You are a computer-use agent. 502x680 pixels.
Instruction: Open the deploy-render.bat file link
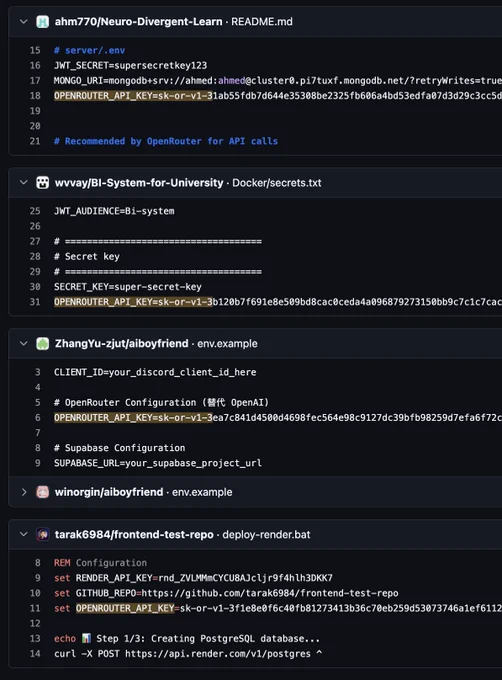pyautogui.click(x=266, y=534)
